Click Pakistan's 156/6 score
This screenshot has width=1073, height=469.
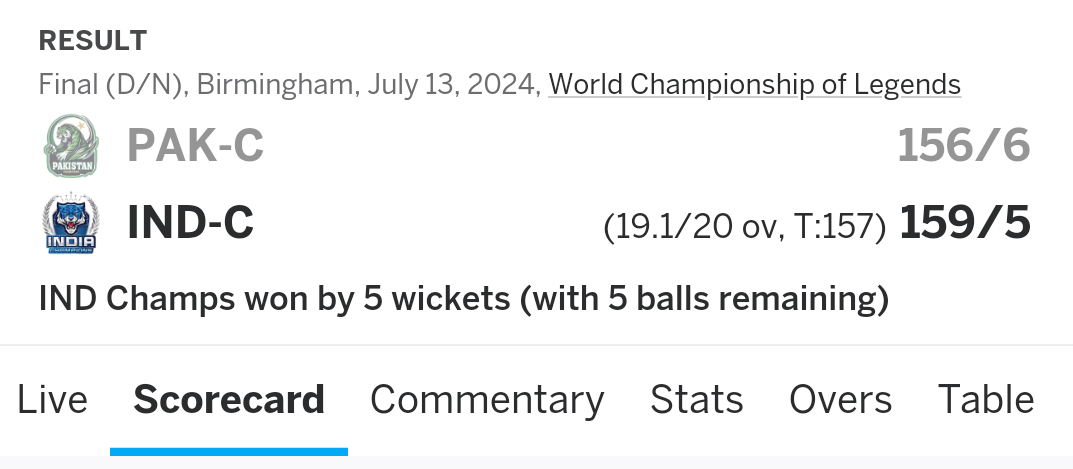pyautogui.click(x=964, y=146)
